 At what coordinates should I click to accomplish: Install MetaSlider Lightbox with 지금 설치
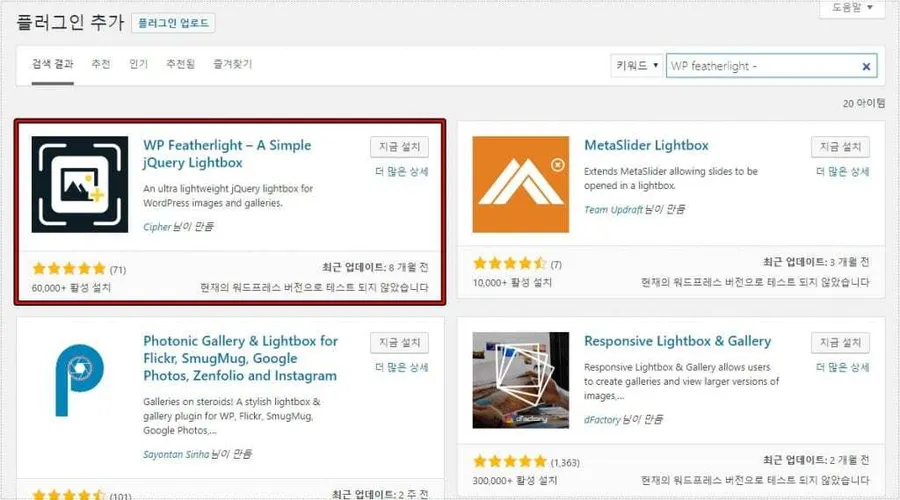tap(840, 147)
